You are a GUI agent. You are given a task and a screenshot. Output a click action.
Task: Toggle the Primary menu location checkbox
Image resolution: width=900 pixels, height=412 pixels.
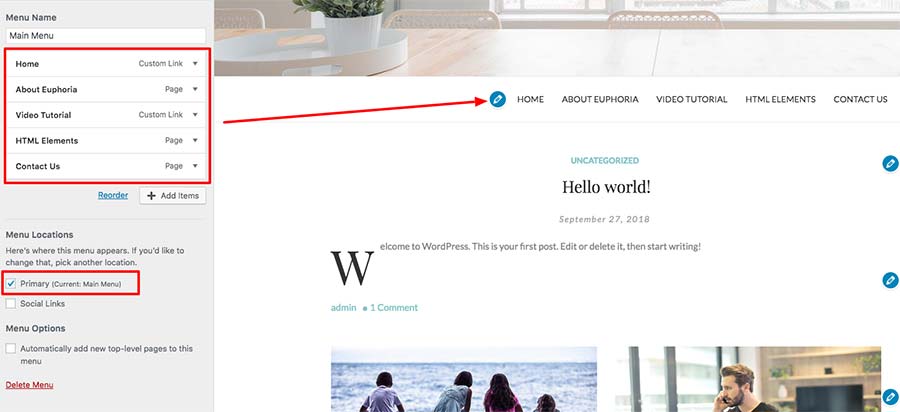[11, 283]
